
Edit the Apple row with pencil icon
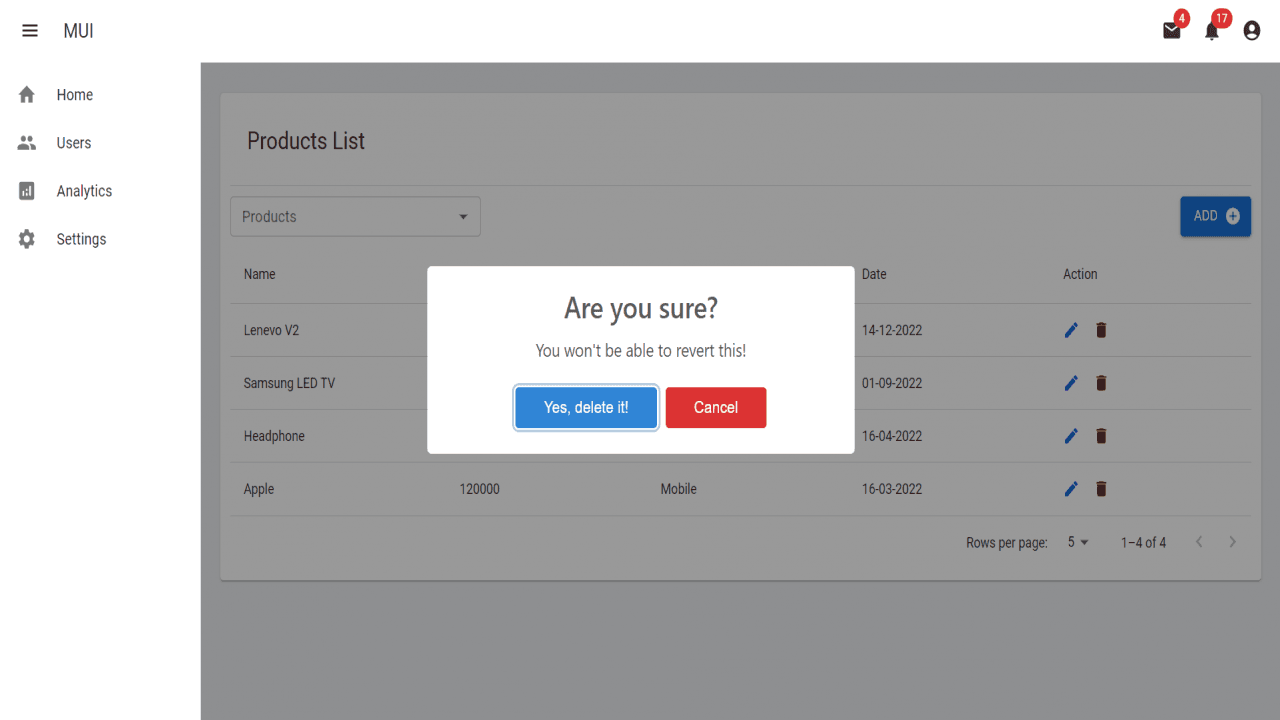click(x=1071, y=489)
